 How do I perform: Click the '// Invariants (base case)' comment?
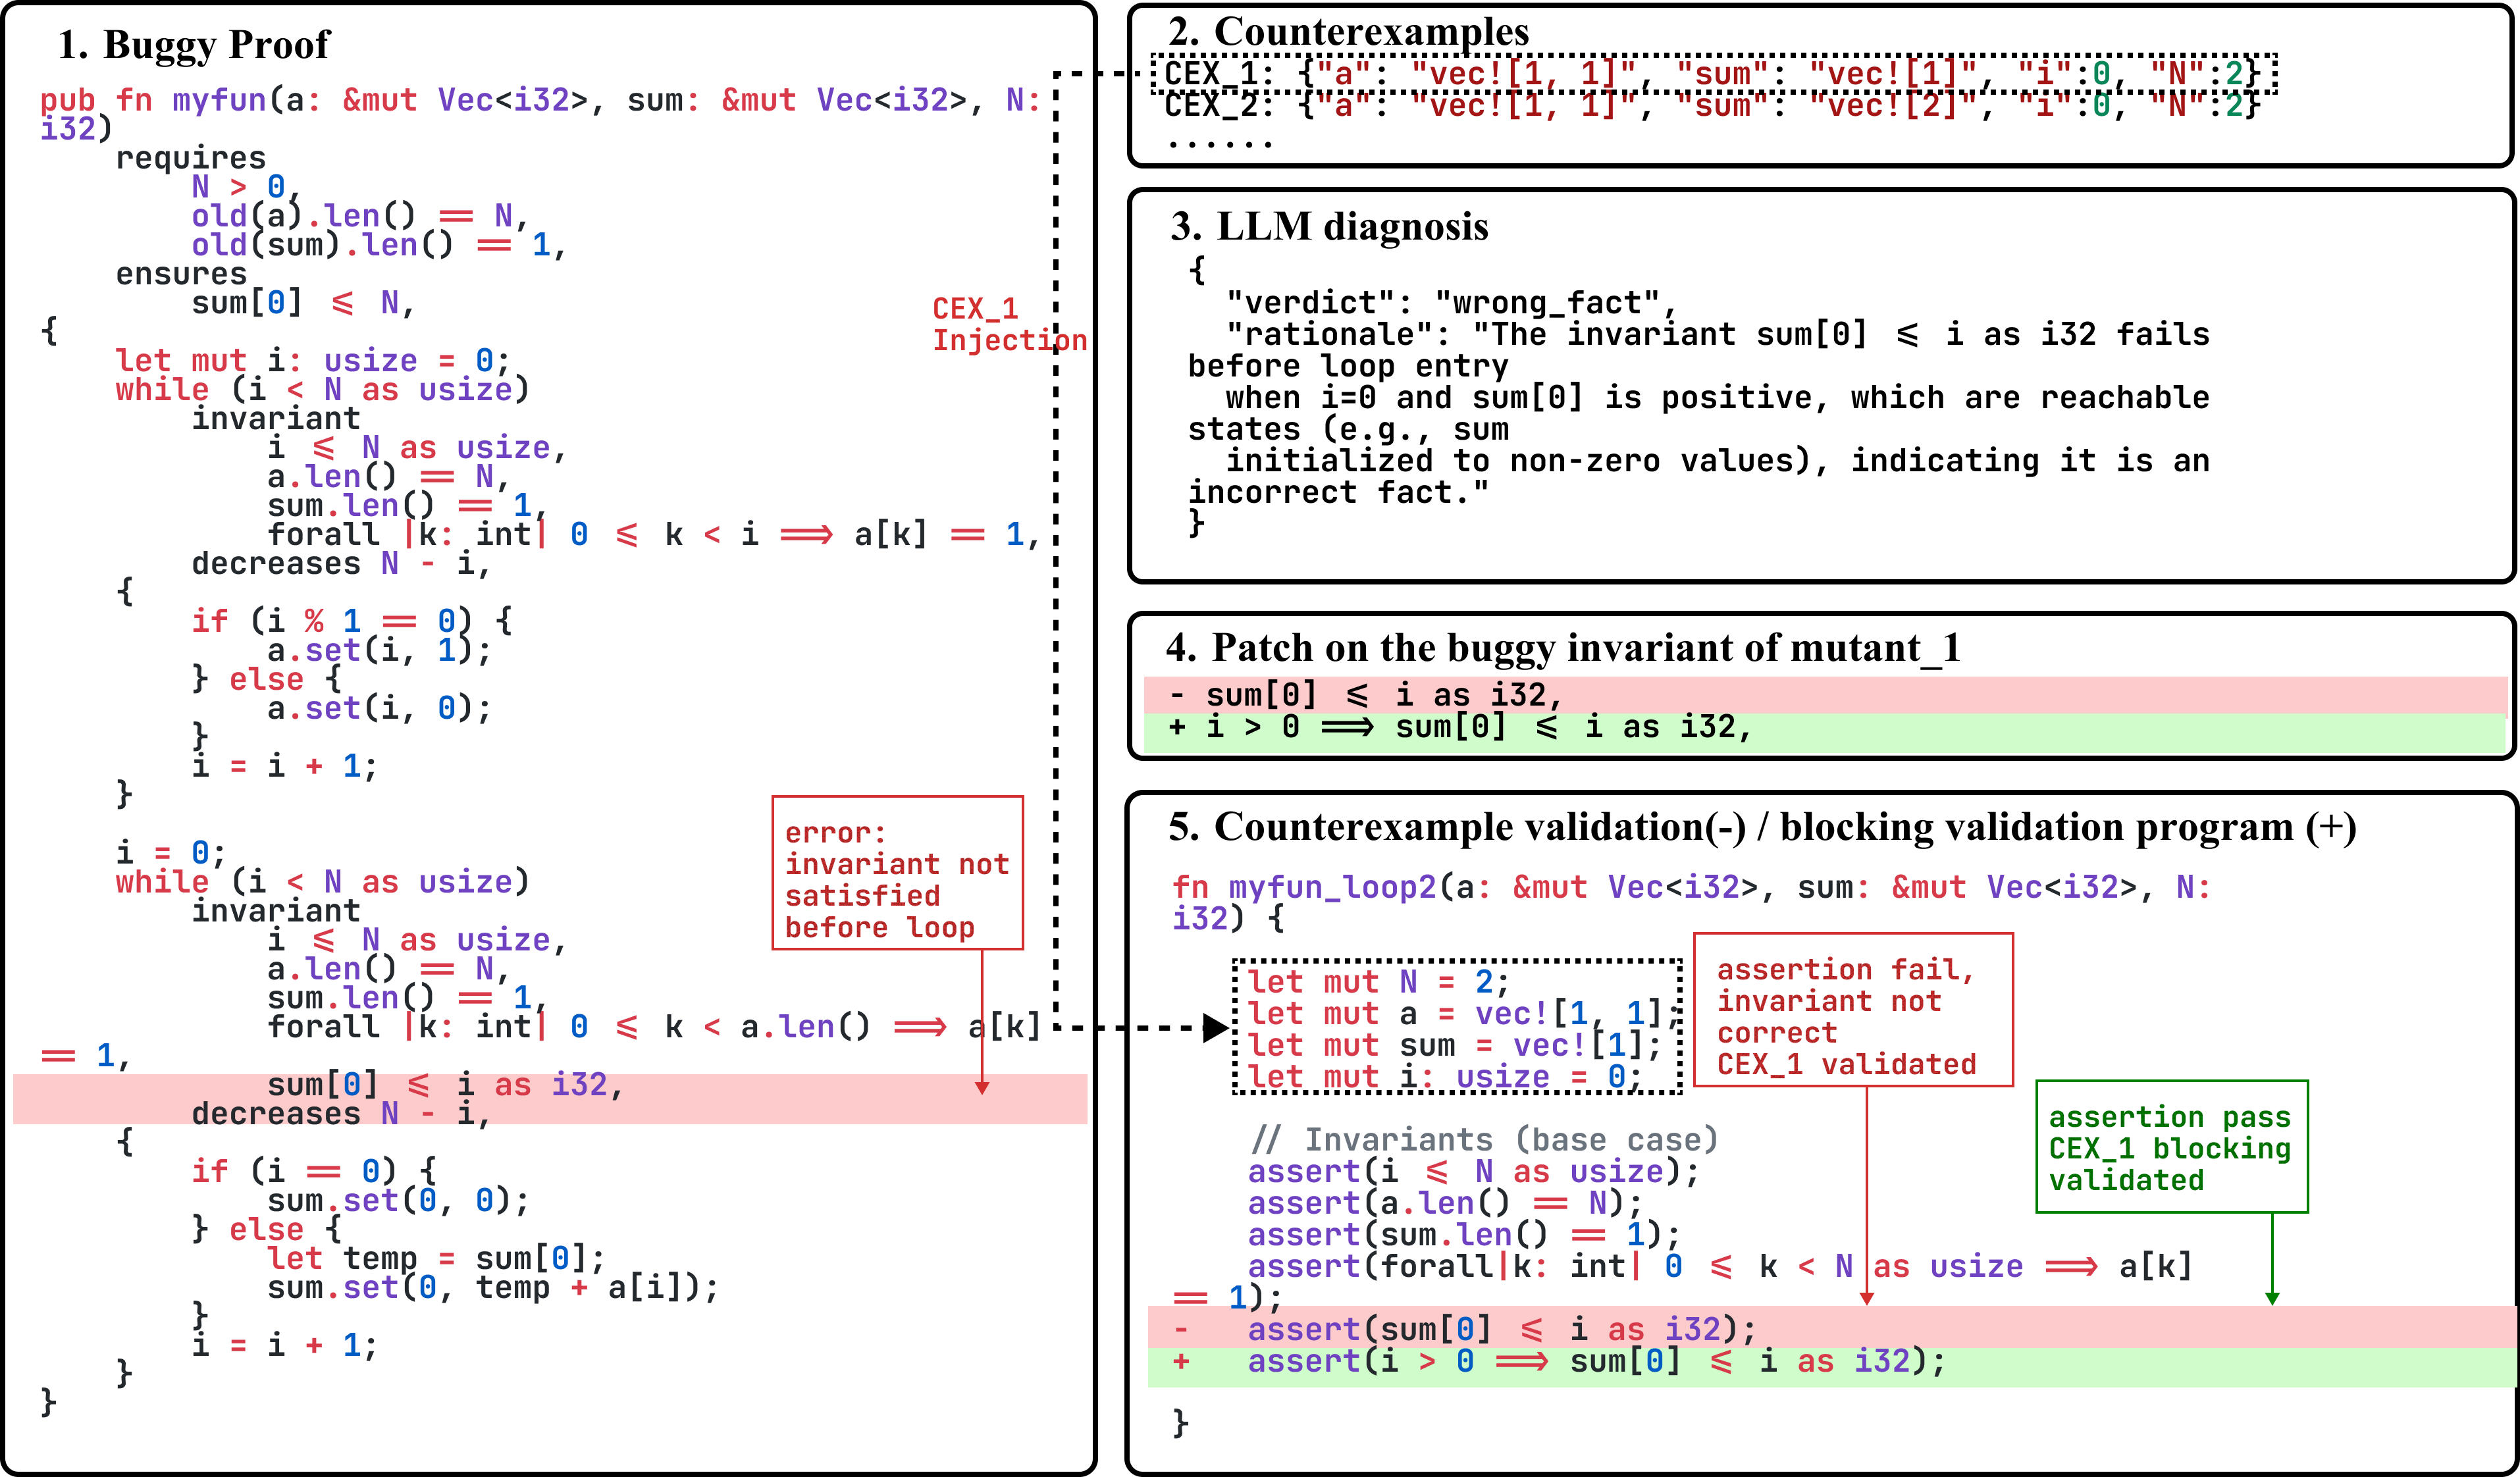point(1484,1140)
